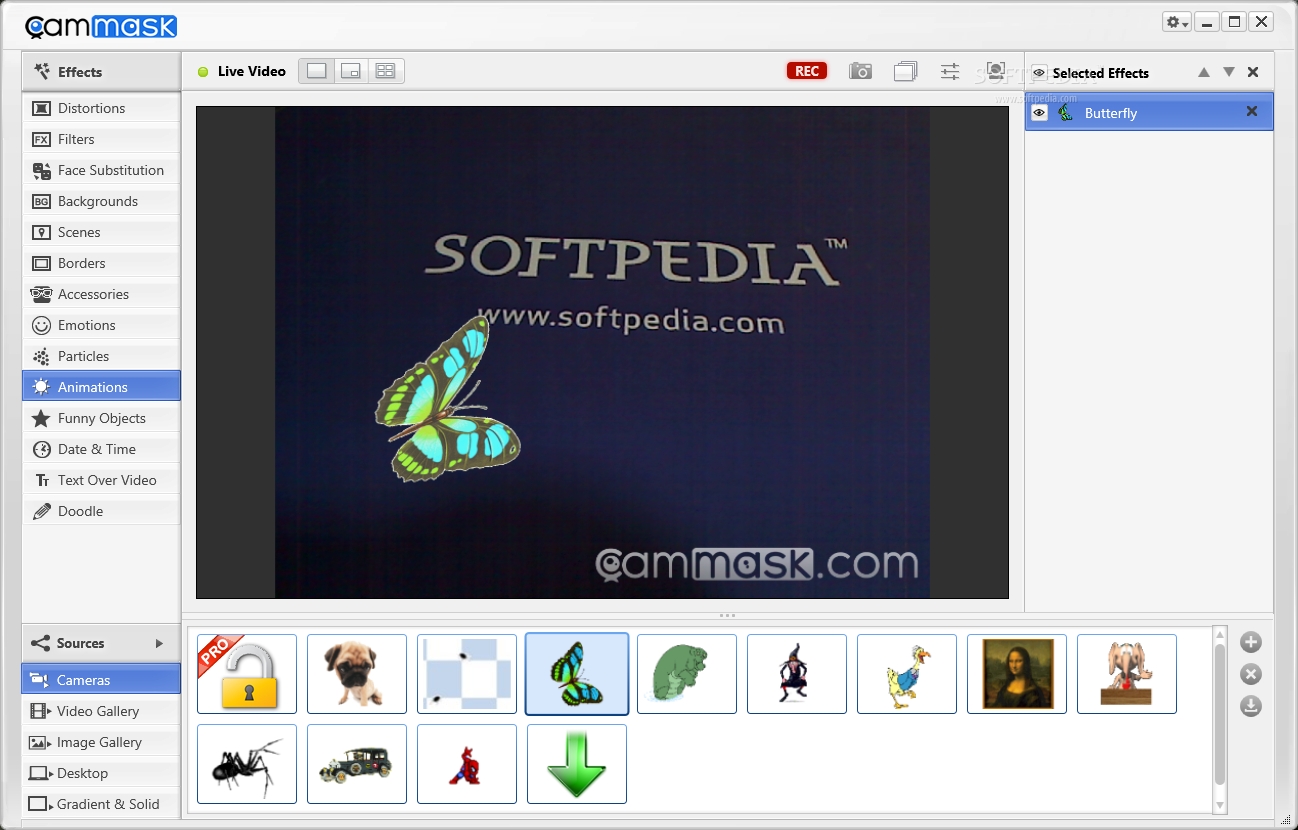Viewport: 1298px width, 830px height.
Task: Open the Doodle drawing category
Action: point(101,511)
